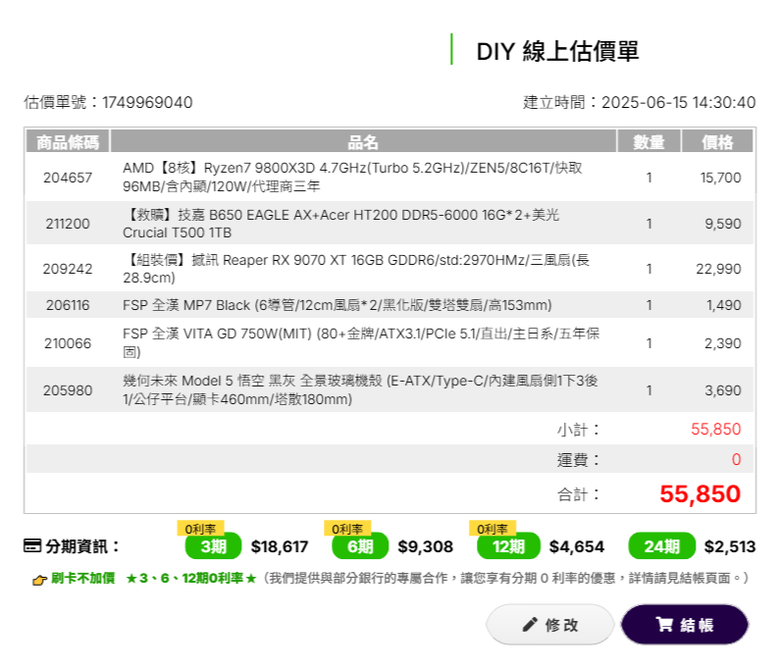Click the pointing hand icon before 刷卡不加價
780x669 pixels.
pyautogui.click(x=39, y=579)
